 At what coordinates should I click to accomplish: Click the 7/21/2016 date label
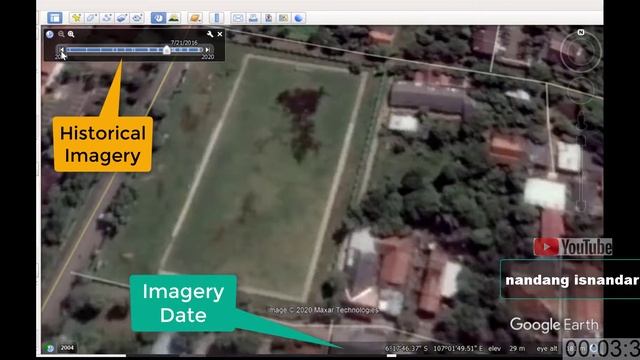[184, 42]
